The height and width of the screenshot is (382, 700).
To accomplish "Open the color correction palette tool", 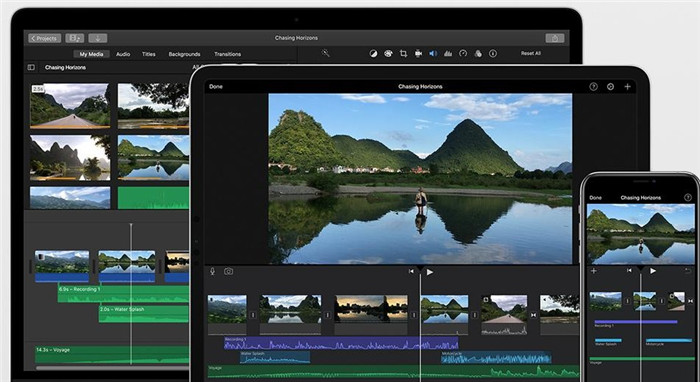I will pyautogui.click(x=388, y=54).
